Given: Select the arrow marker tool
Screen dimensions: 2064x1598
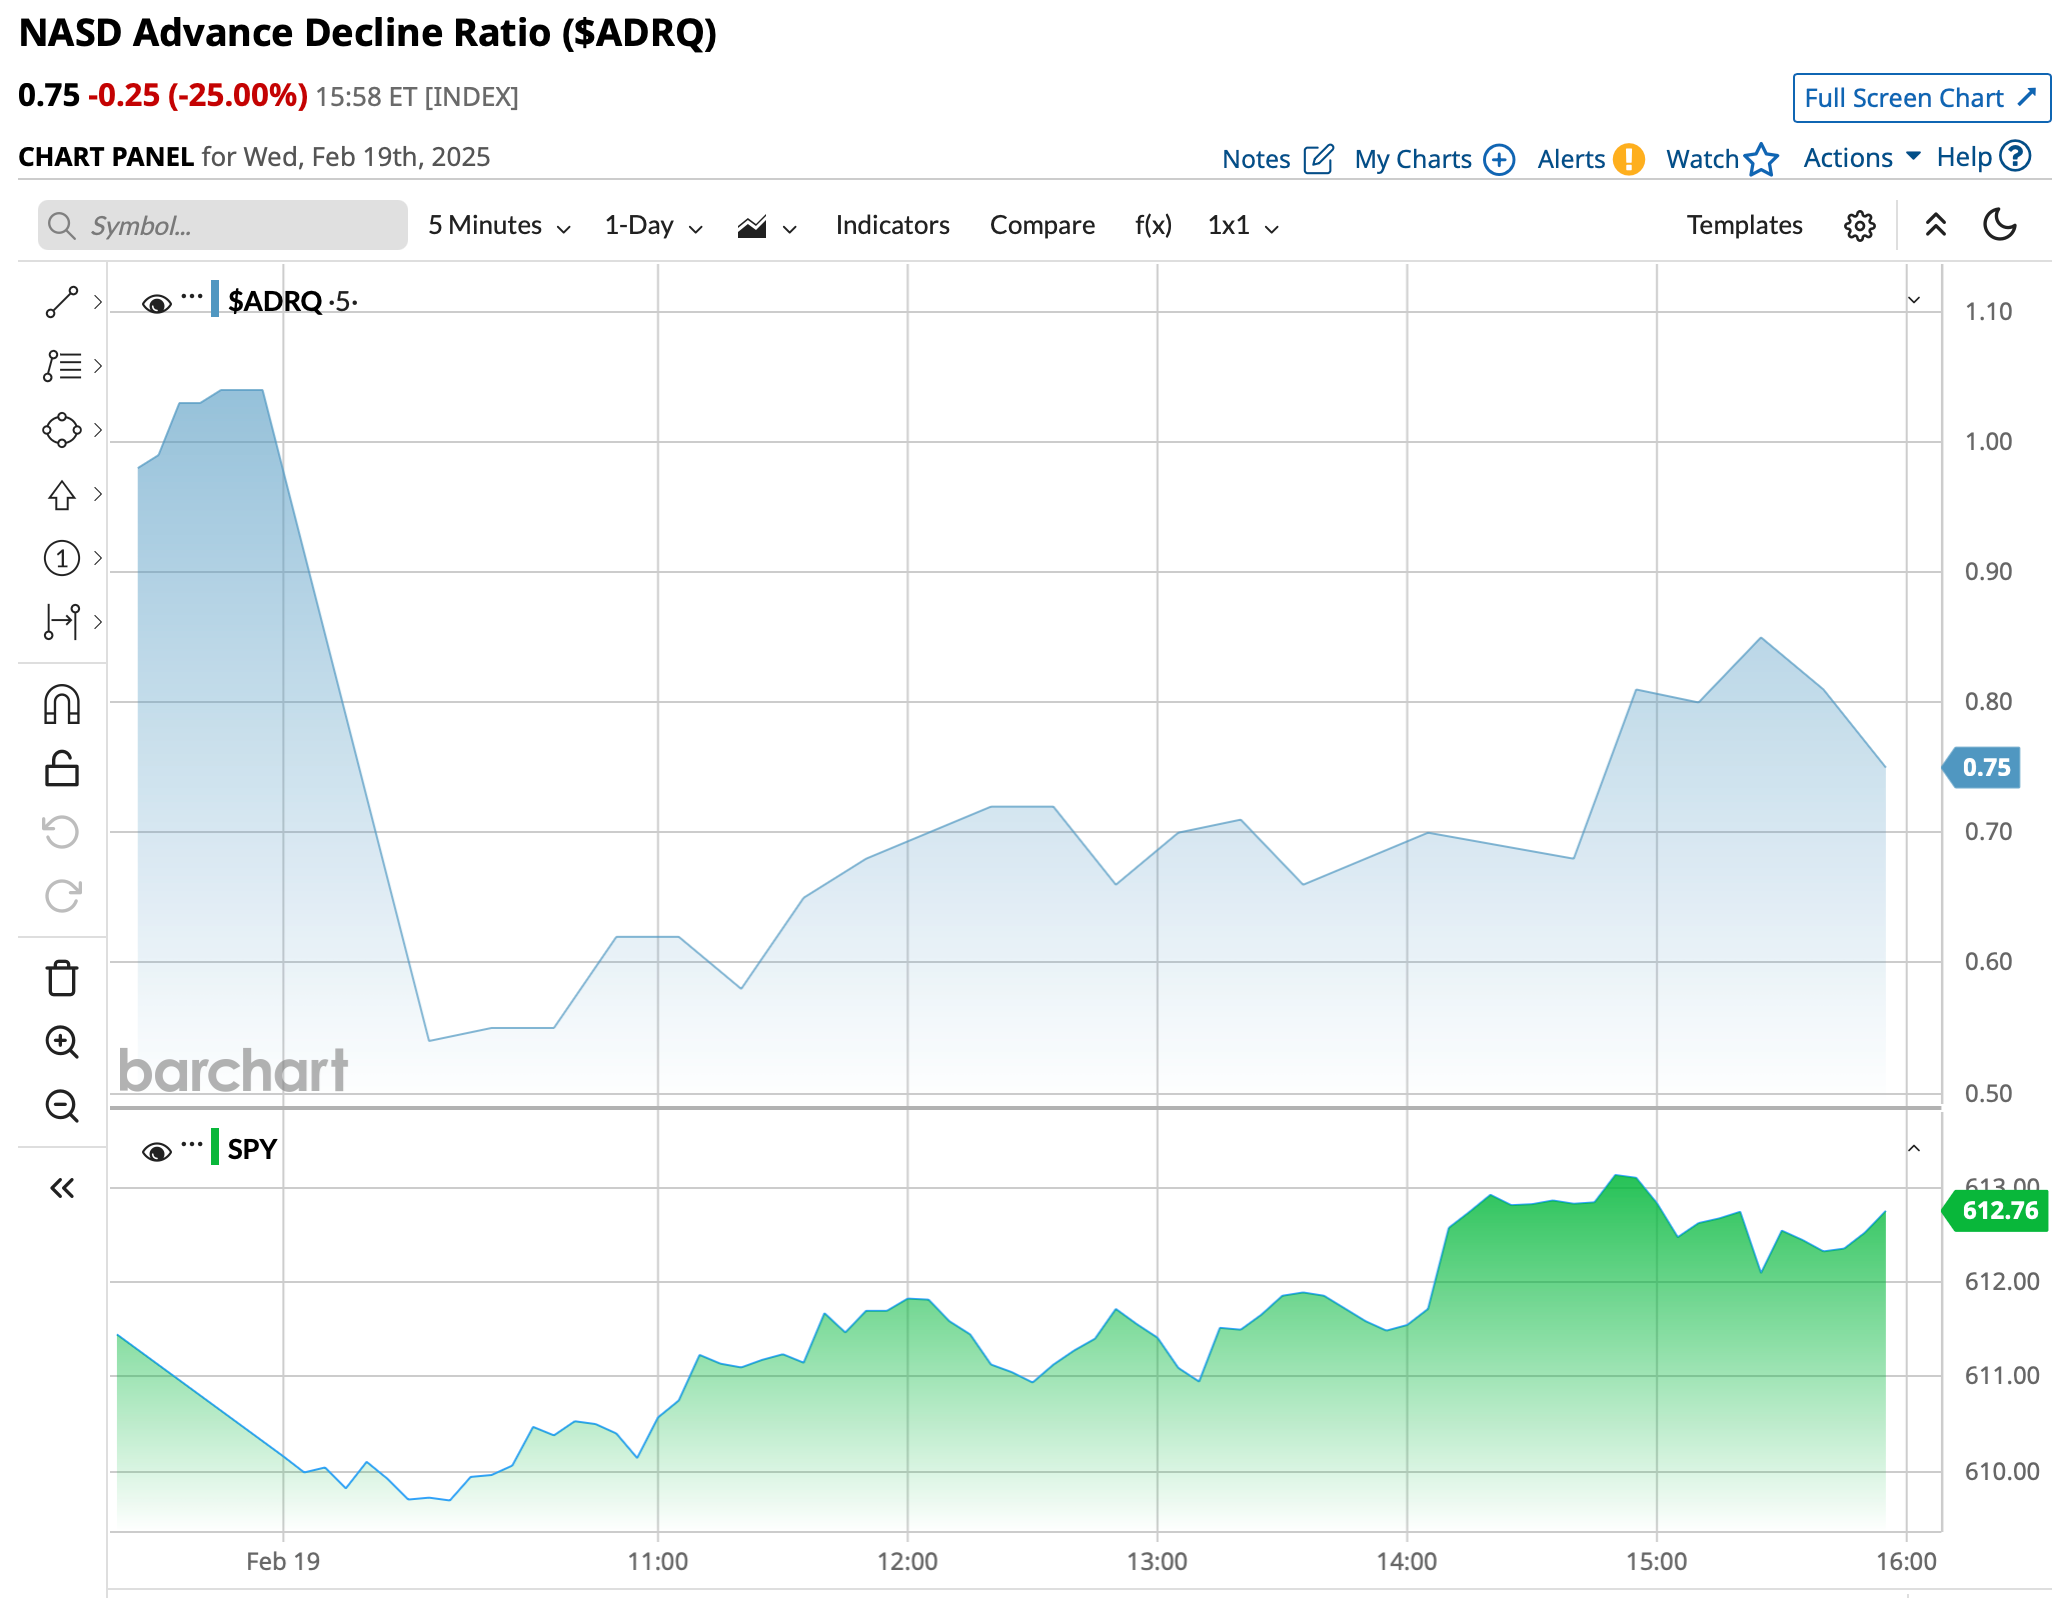Looking at the screenshot, I should pyautogui.click(x=62, y=494).
